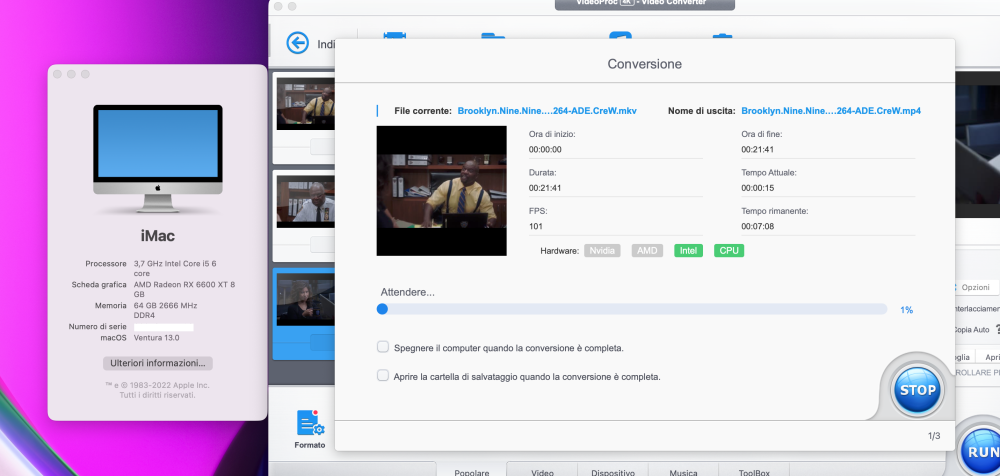Click the Tempo rimanente value 00:07:08

tap(757, 227)
